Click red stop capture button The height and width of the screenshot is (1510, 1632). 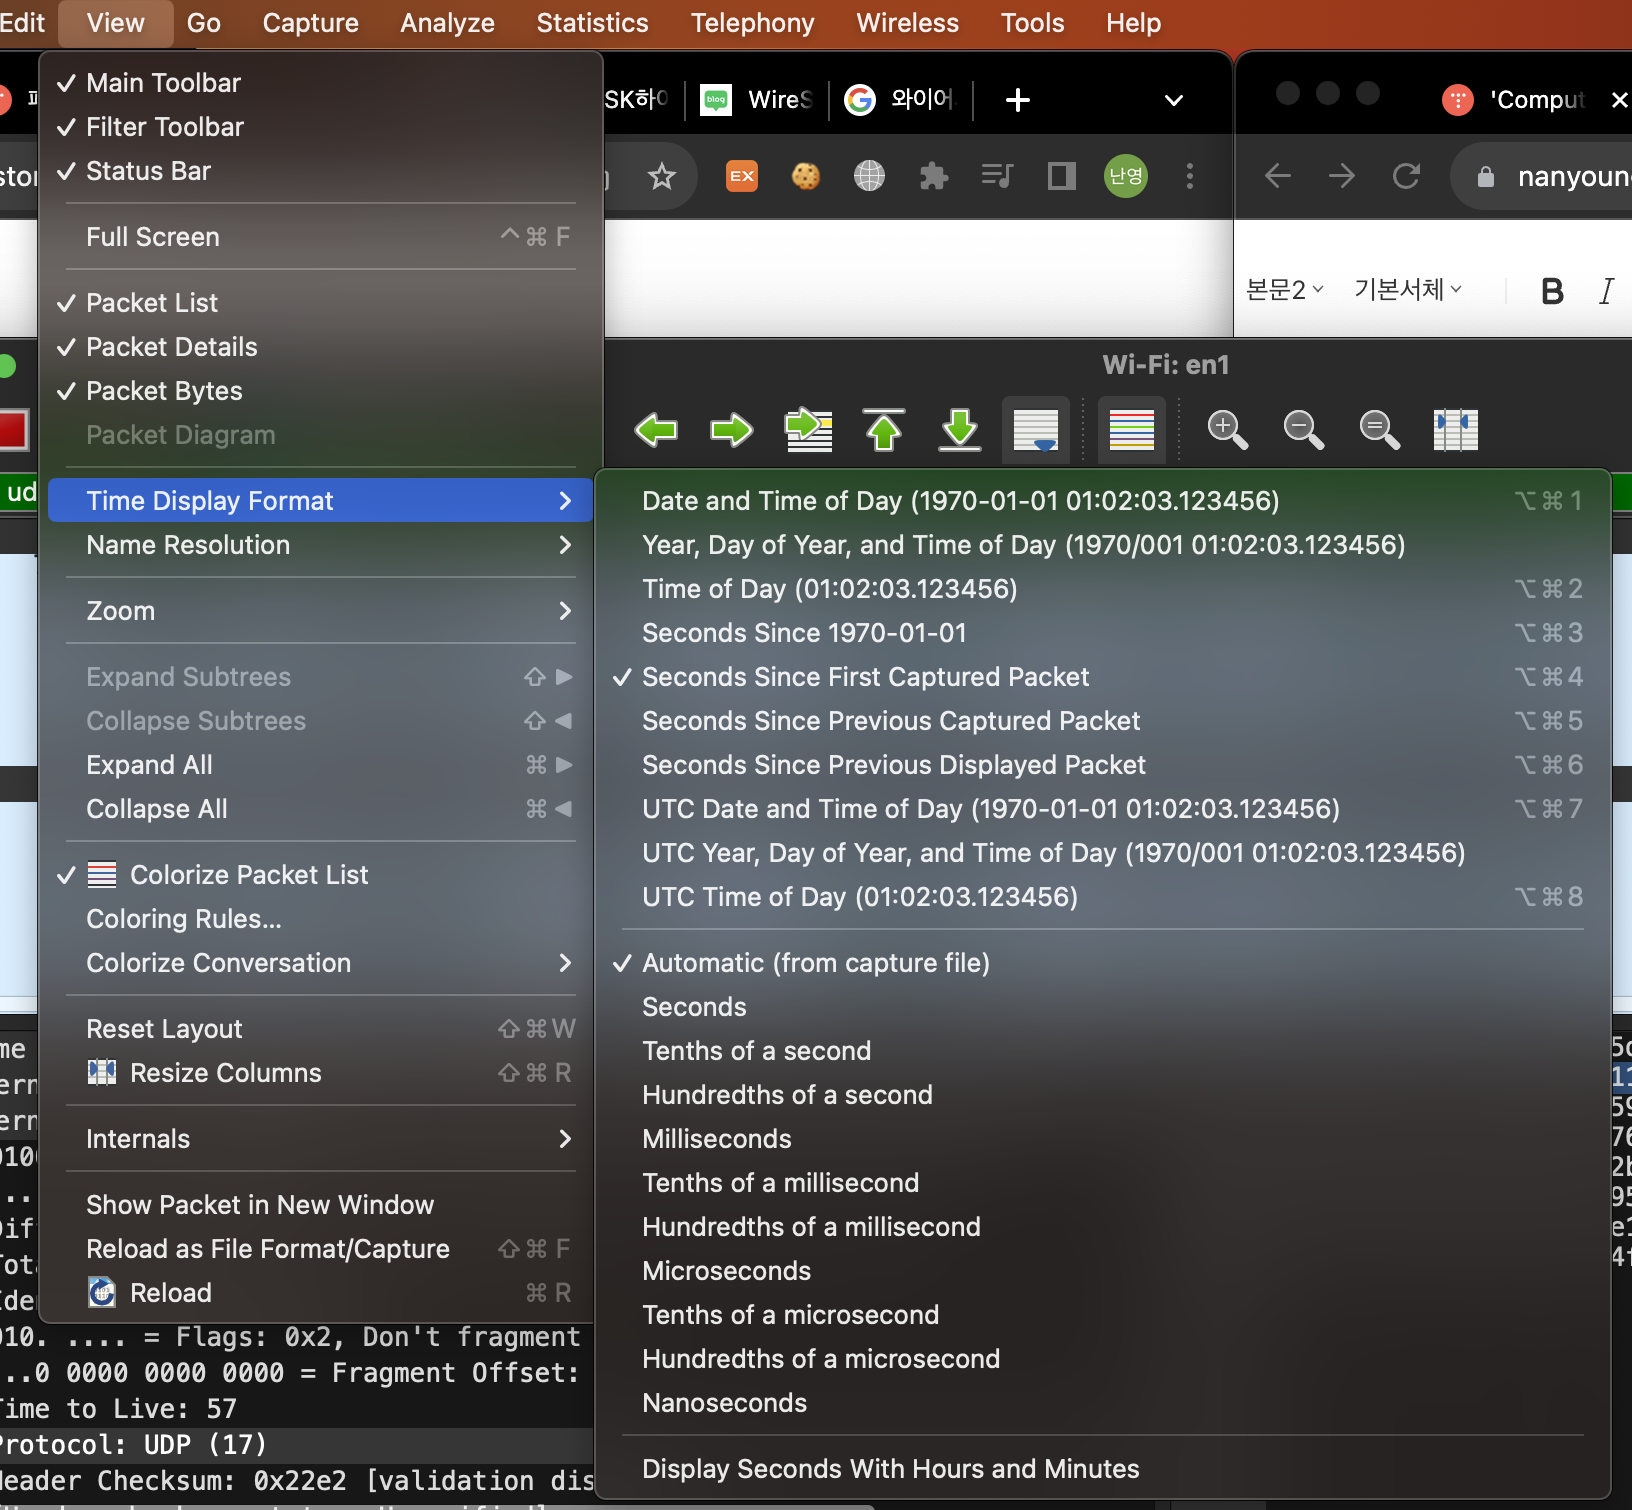13,430
